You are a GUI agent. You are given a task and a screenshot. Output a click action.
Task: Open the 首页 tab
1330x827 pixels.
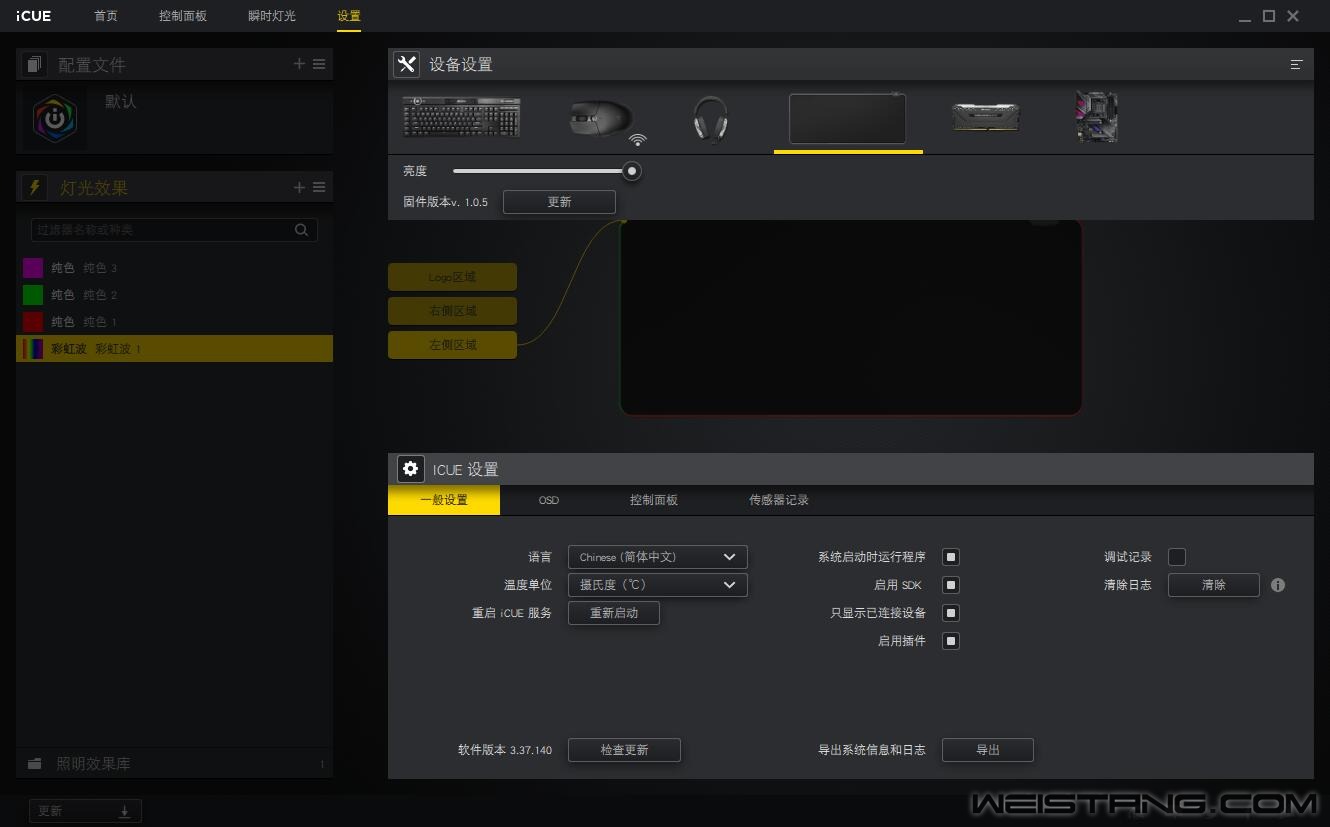[105, 16]
